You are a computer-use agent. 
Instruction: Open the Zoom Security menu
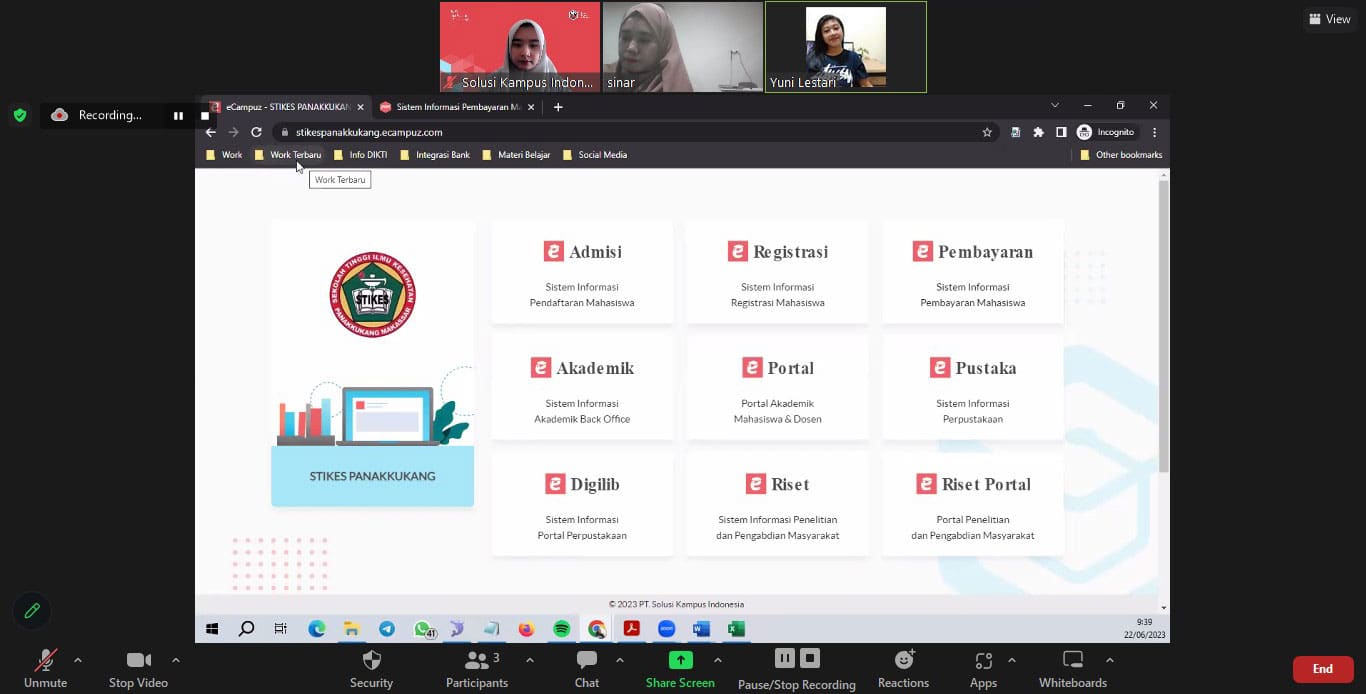371,668
